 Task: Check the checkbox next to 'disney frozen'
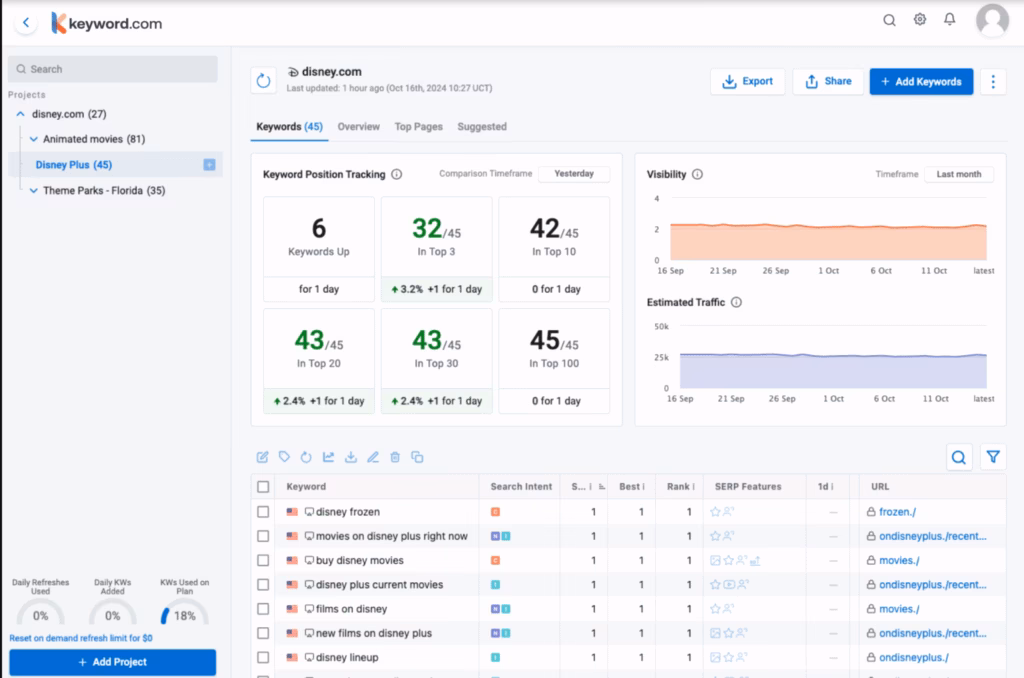pos(263,511)
